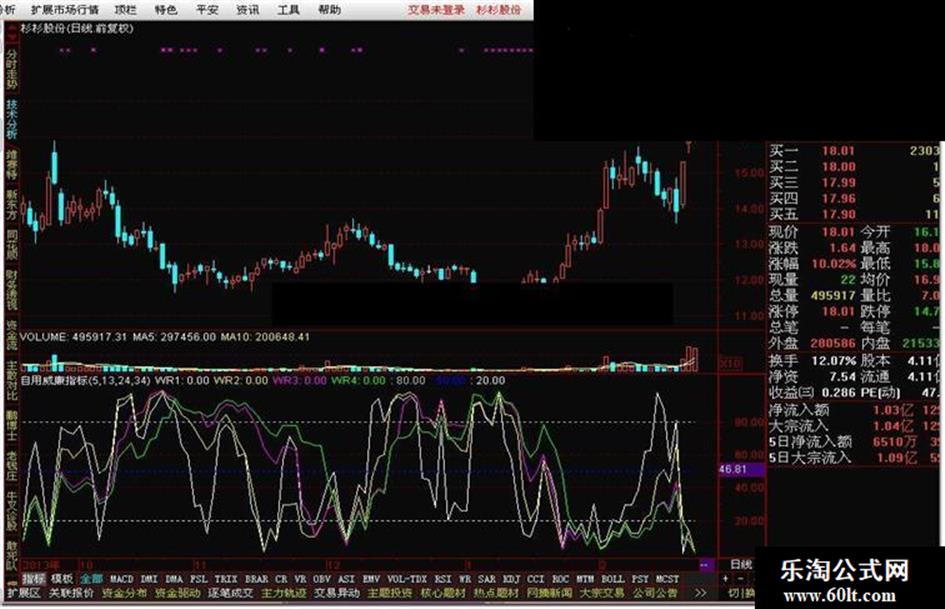Open the 主题投资 bottom tab

tap(390, 593)
